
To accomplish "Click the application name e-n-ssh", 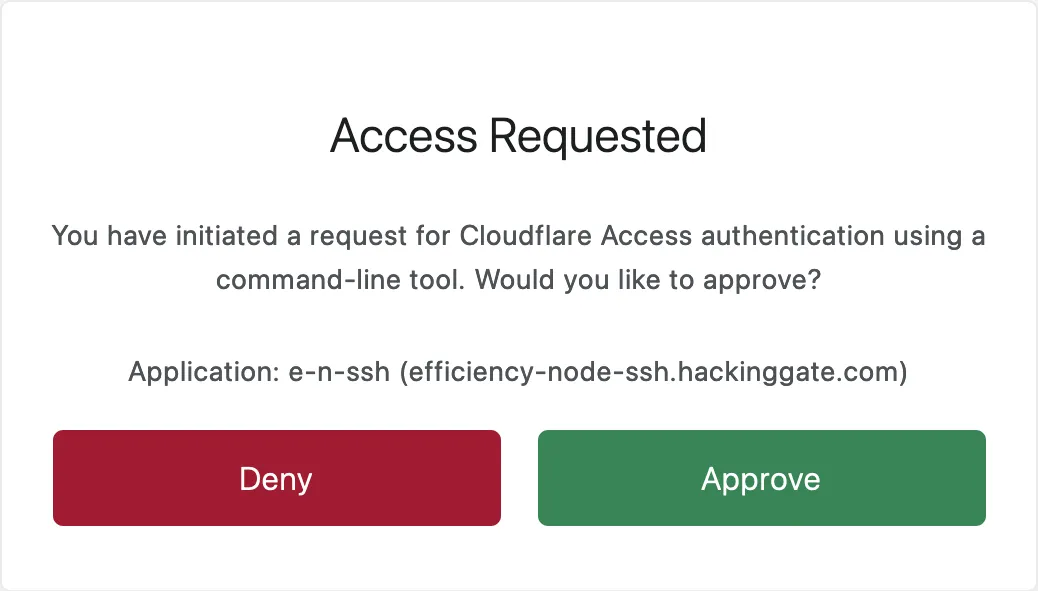I will pos(342,371).
